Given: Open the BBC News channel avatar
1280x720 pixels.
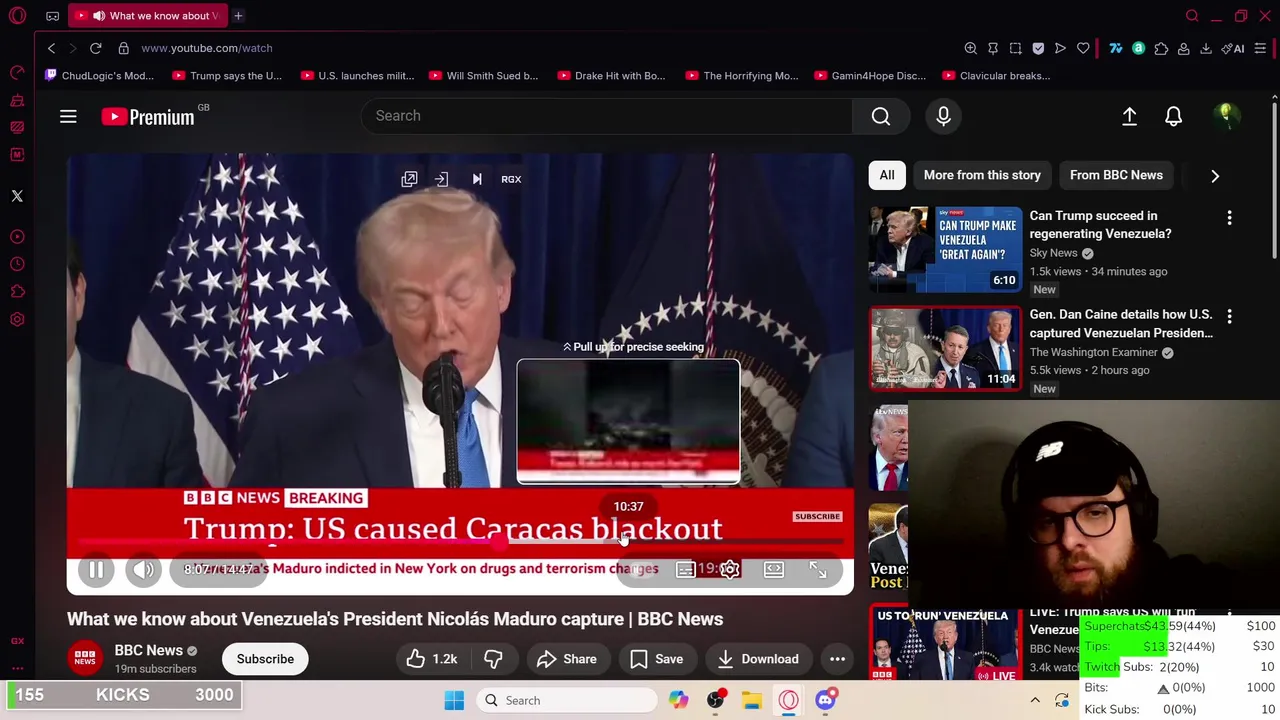Looking at the screenshot, I should (85, 658).
